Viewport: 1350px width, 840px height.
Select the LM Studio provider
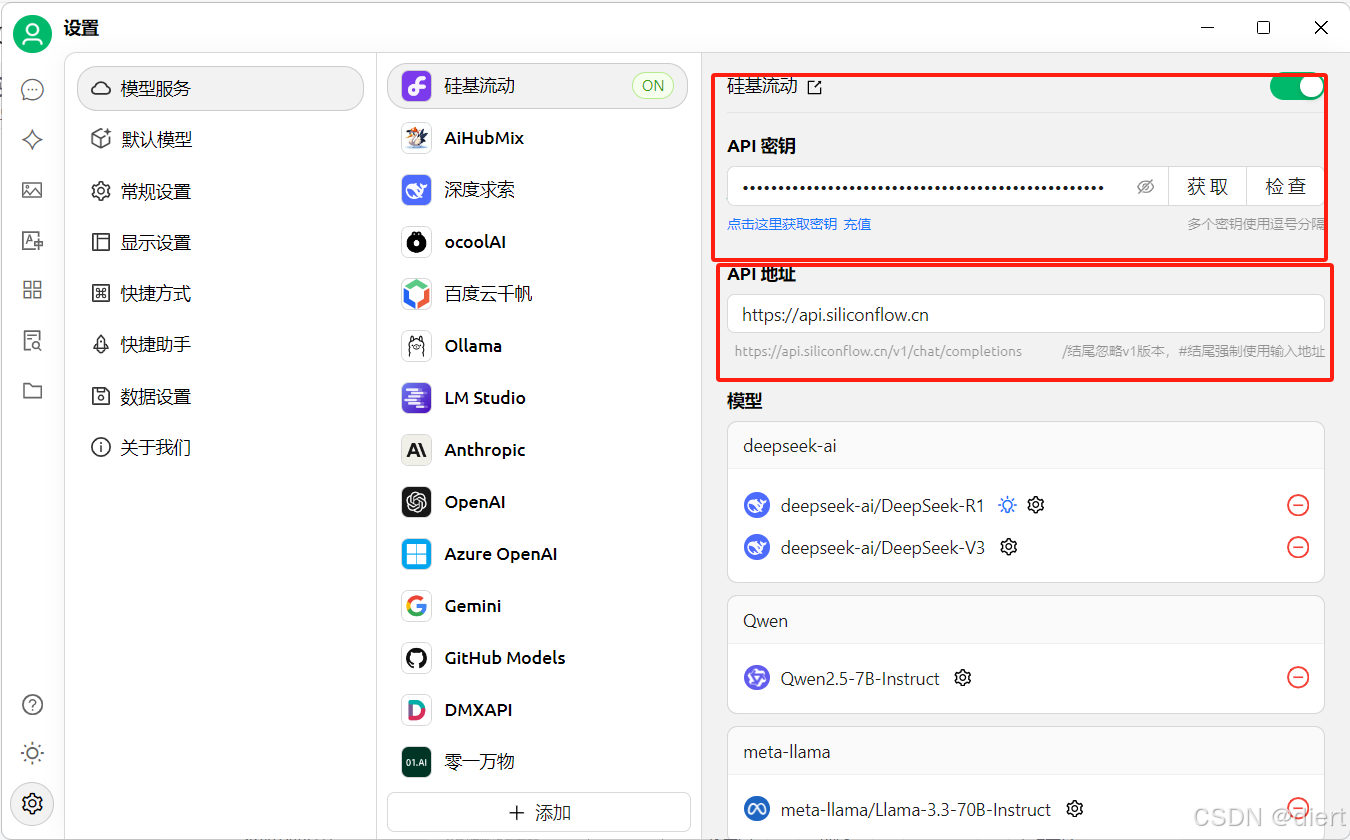tap(538, 398)
